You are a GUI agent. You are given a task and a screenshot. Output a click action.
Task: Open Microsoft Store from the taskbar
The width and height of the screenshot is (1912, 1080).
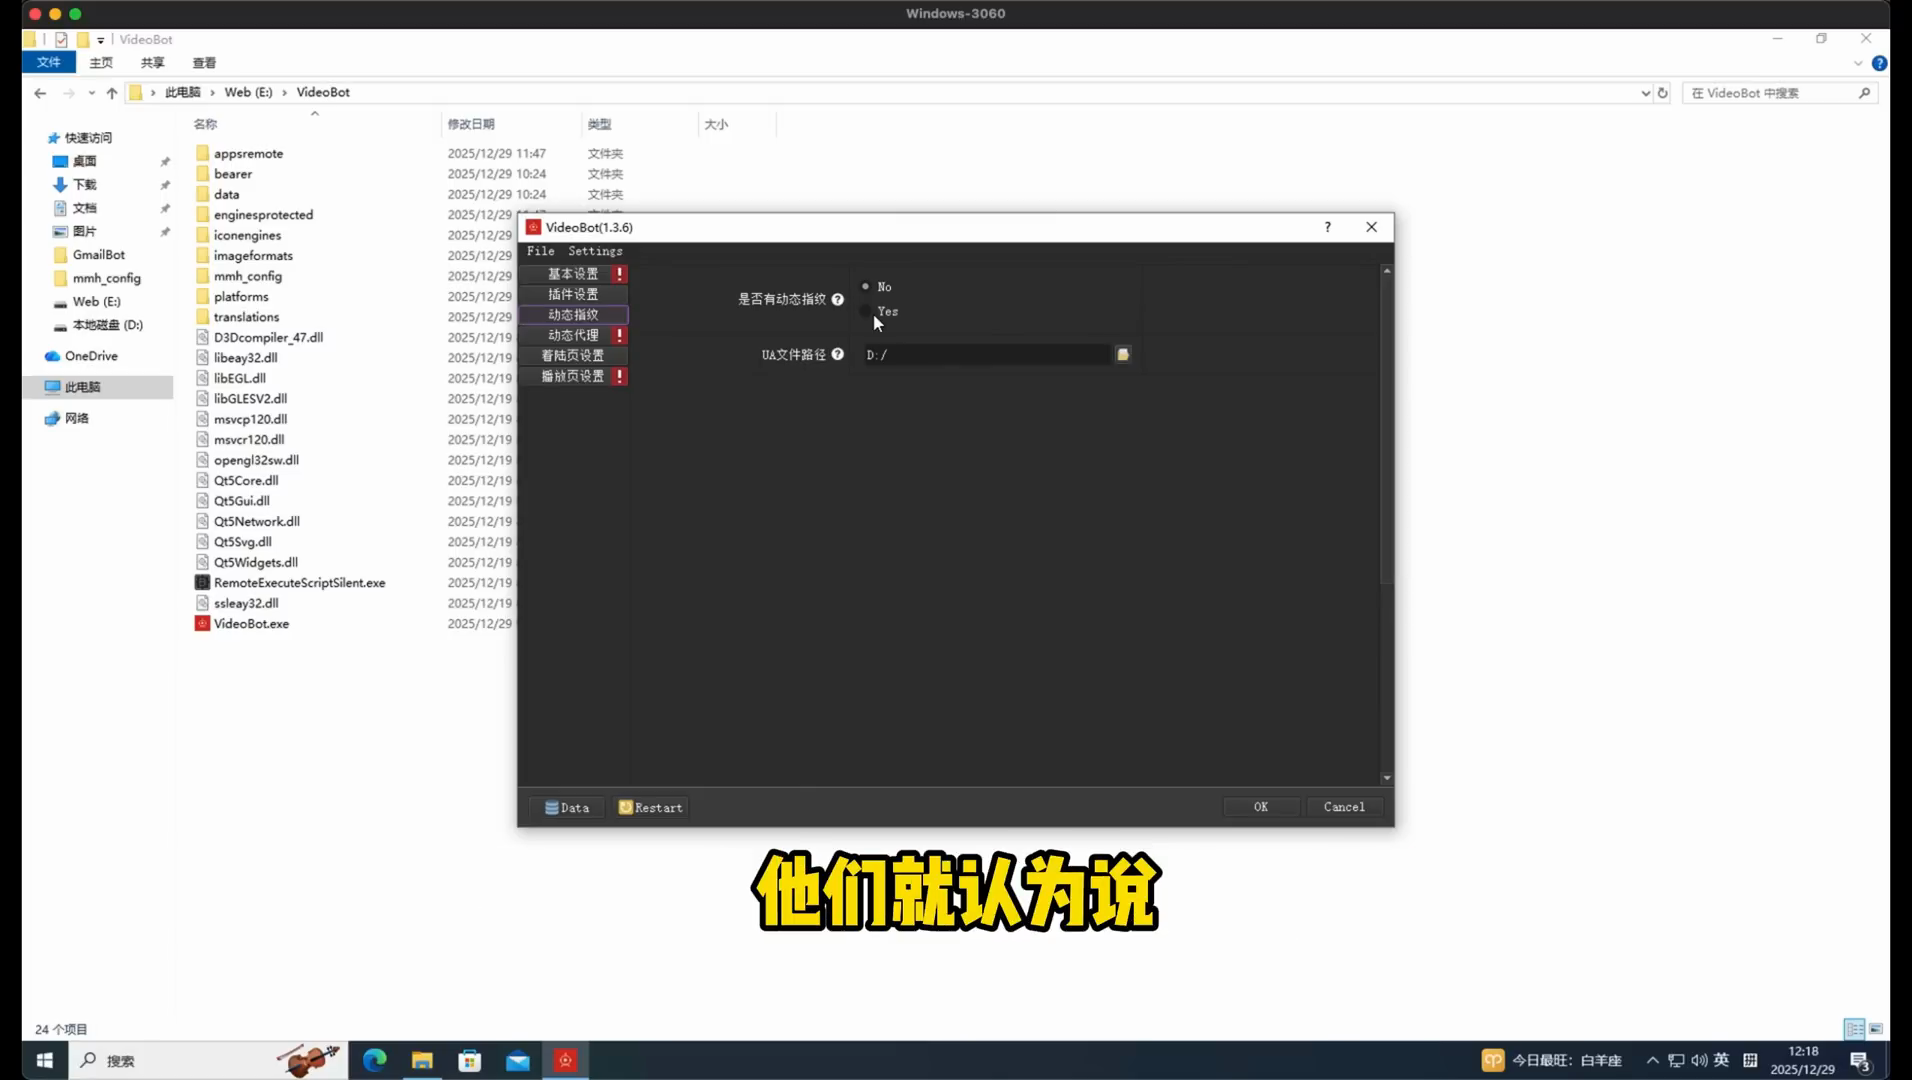tap(470, 1060)
